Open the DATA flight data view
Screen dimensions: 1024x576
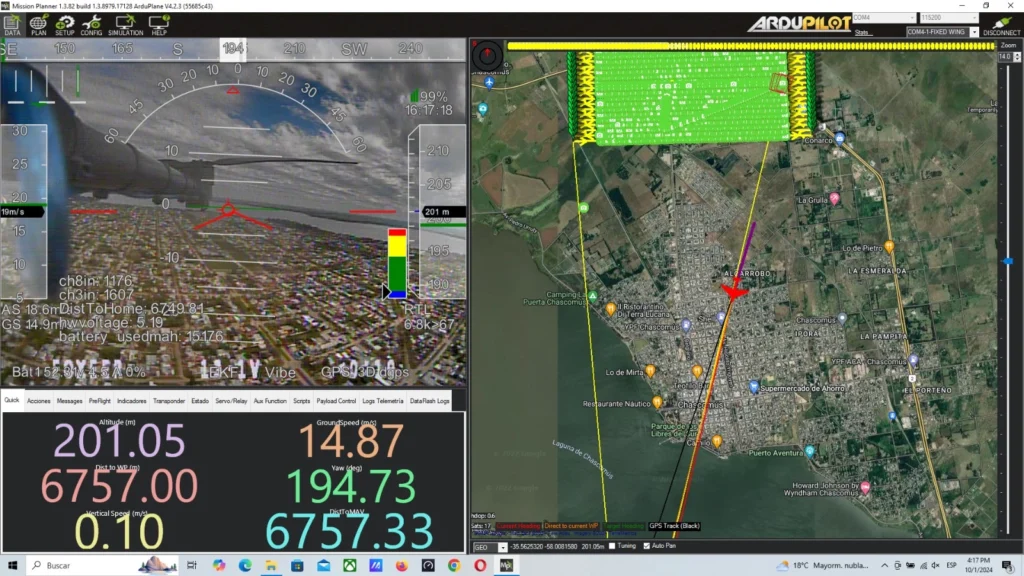(12, 25)
